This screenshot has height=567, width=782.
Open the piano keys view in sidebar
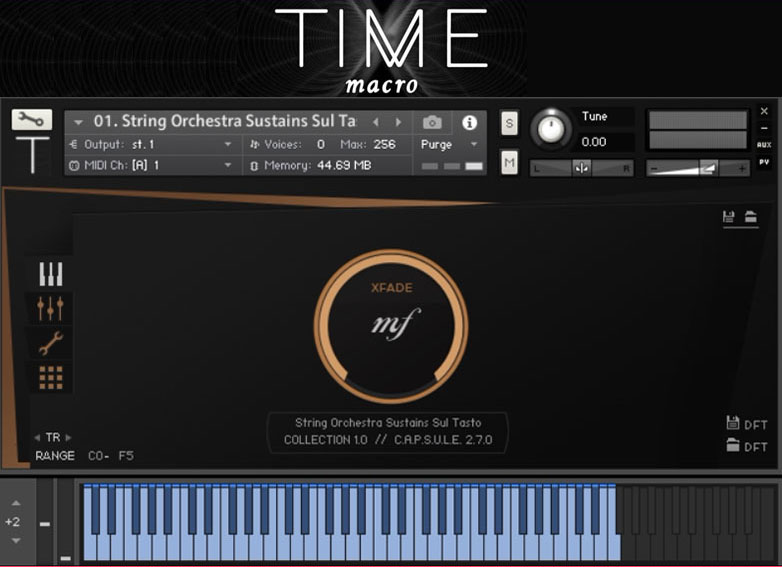[50, 274]
